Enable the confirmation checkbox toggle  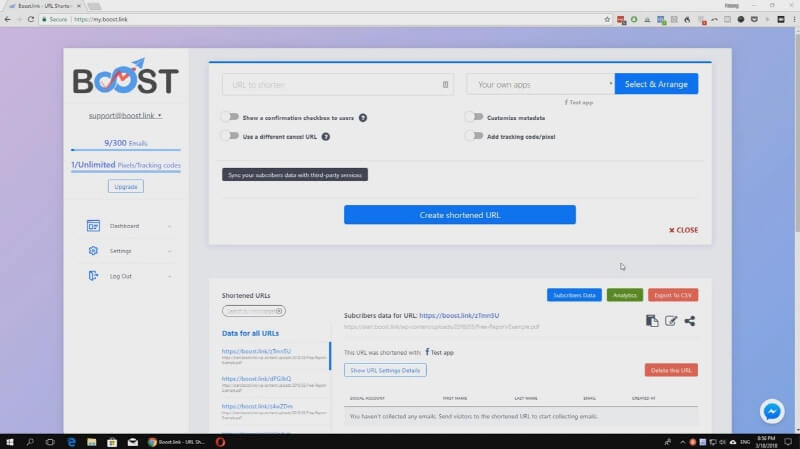point(231,117)
